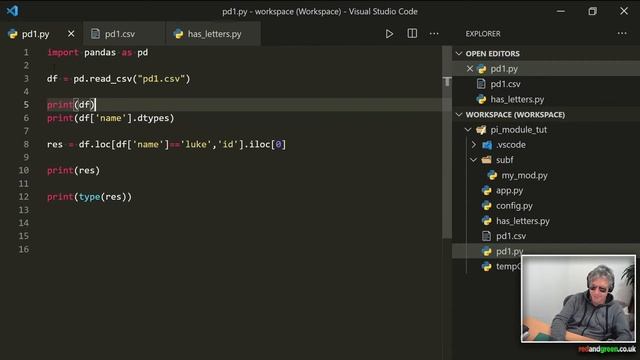Image resolution: width=640 pixels, height=360 pixels.
Task: Click the print(type(res)) line
Action: pyautogui.click(x=89, y=197)
